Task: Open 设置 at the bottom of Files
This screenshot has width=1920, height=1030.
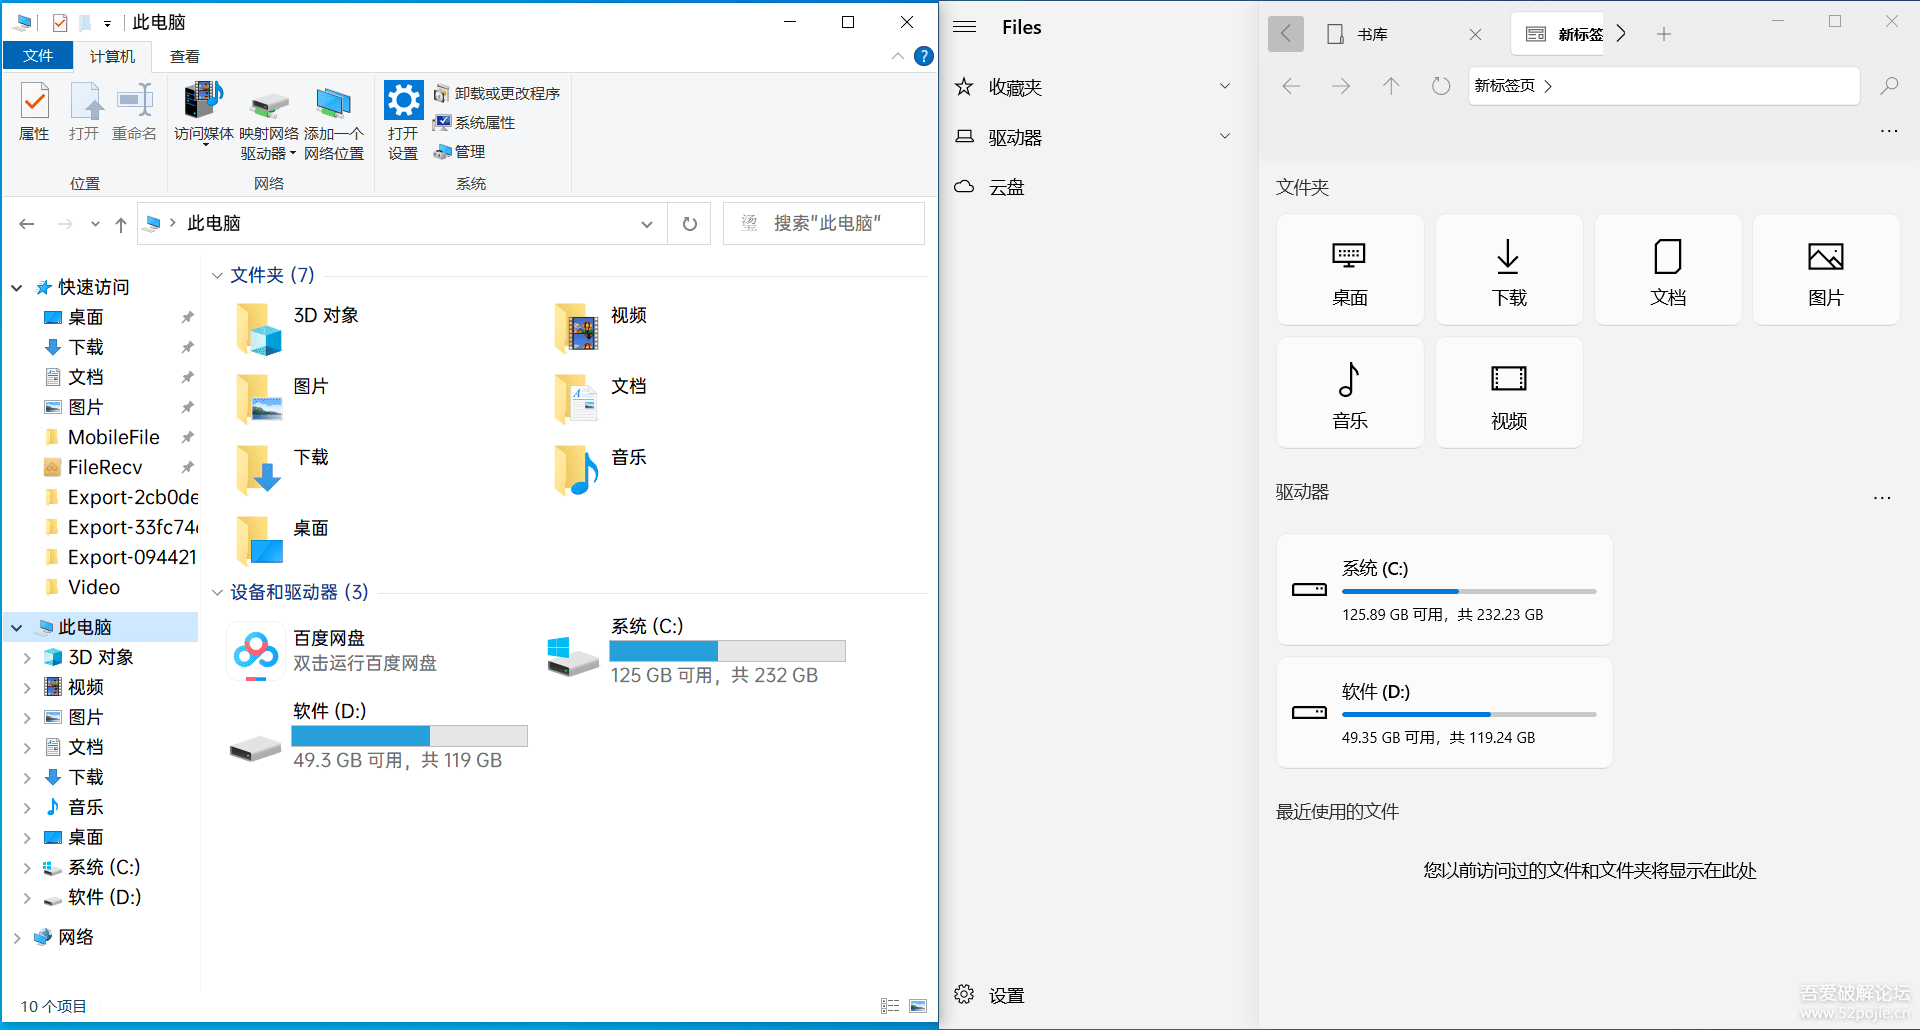Action: 1007,994
